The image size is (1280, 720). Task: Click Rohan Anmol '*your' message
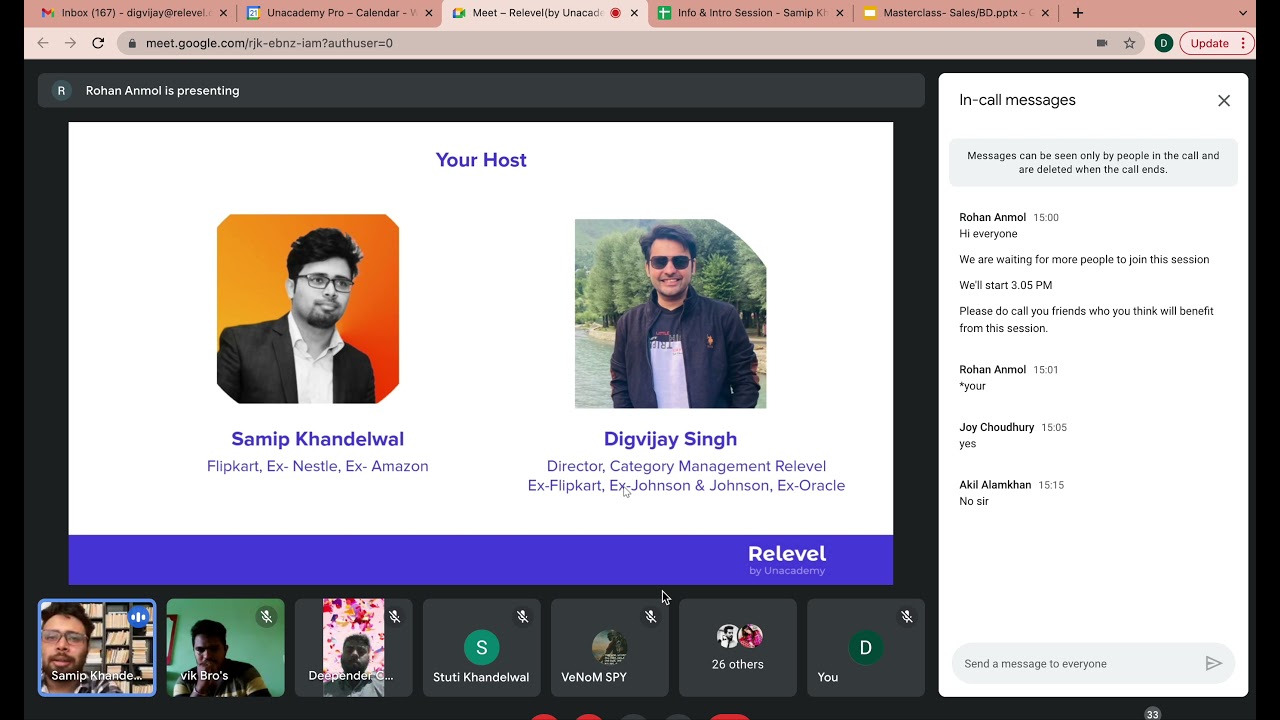(x=972, y=386)
